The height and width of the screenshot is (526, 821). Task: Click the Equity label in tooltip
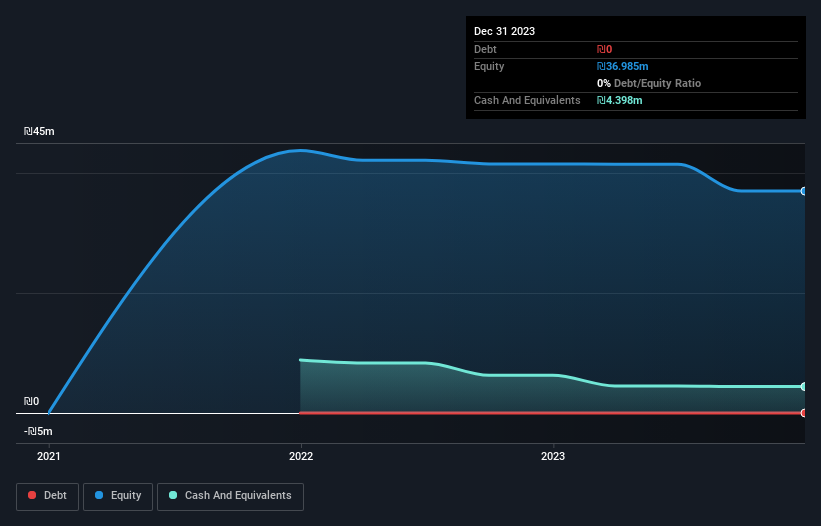489,66
